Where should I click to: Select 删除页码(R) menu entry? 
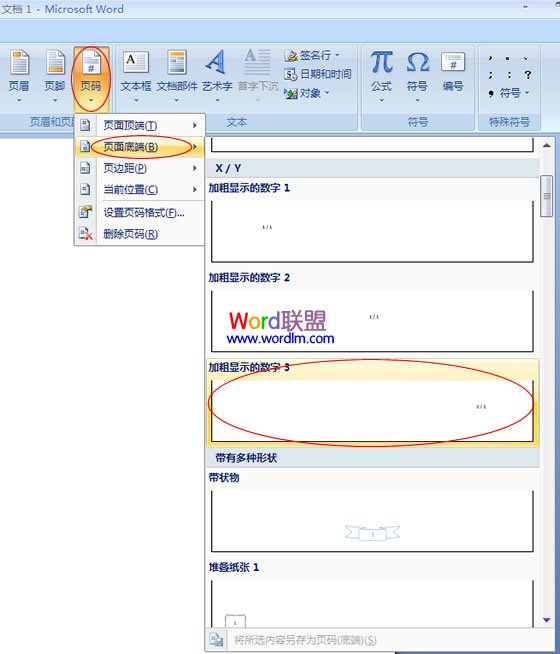[139, 234]
